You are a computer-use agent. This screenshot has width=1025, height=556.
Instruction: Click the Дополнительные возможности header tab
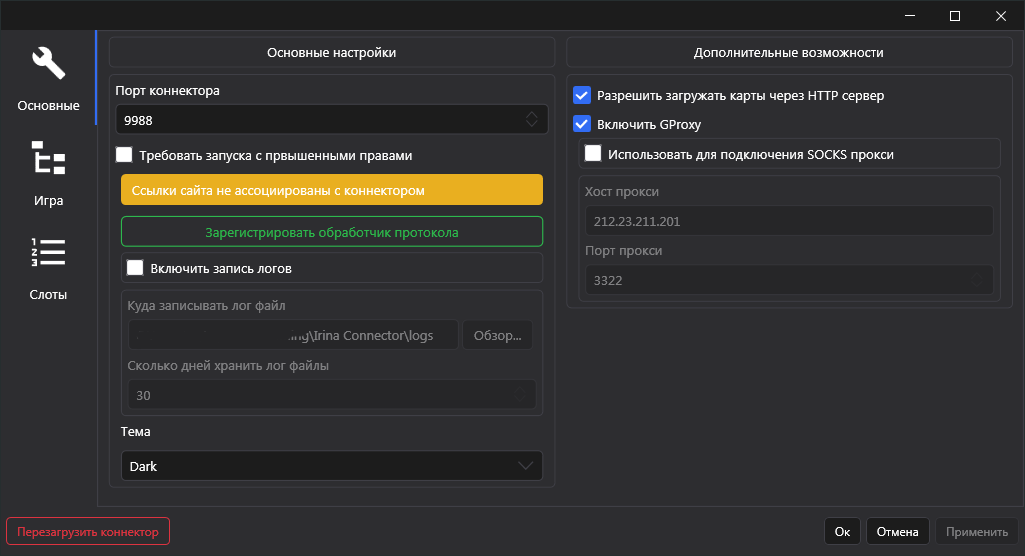(x=788, y=53)
